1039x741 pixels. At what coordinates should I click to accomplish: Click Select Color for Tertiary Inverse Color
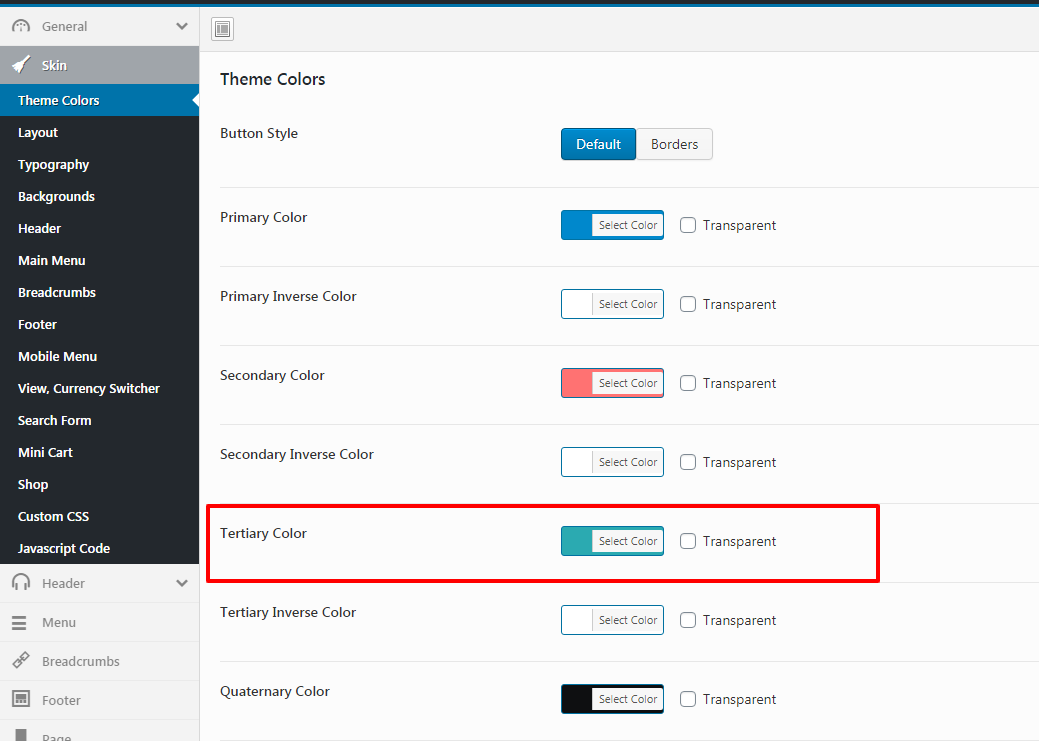click(x=628, y=620)
